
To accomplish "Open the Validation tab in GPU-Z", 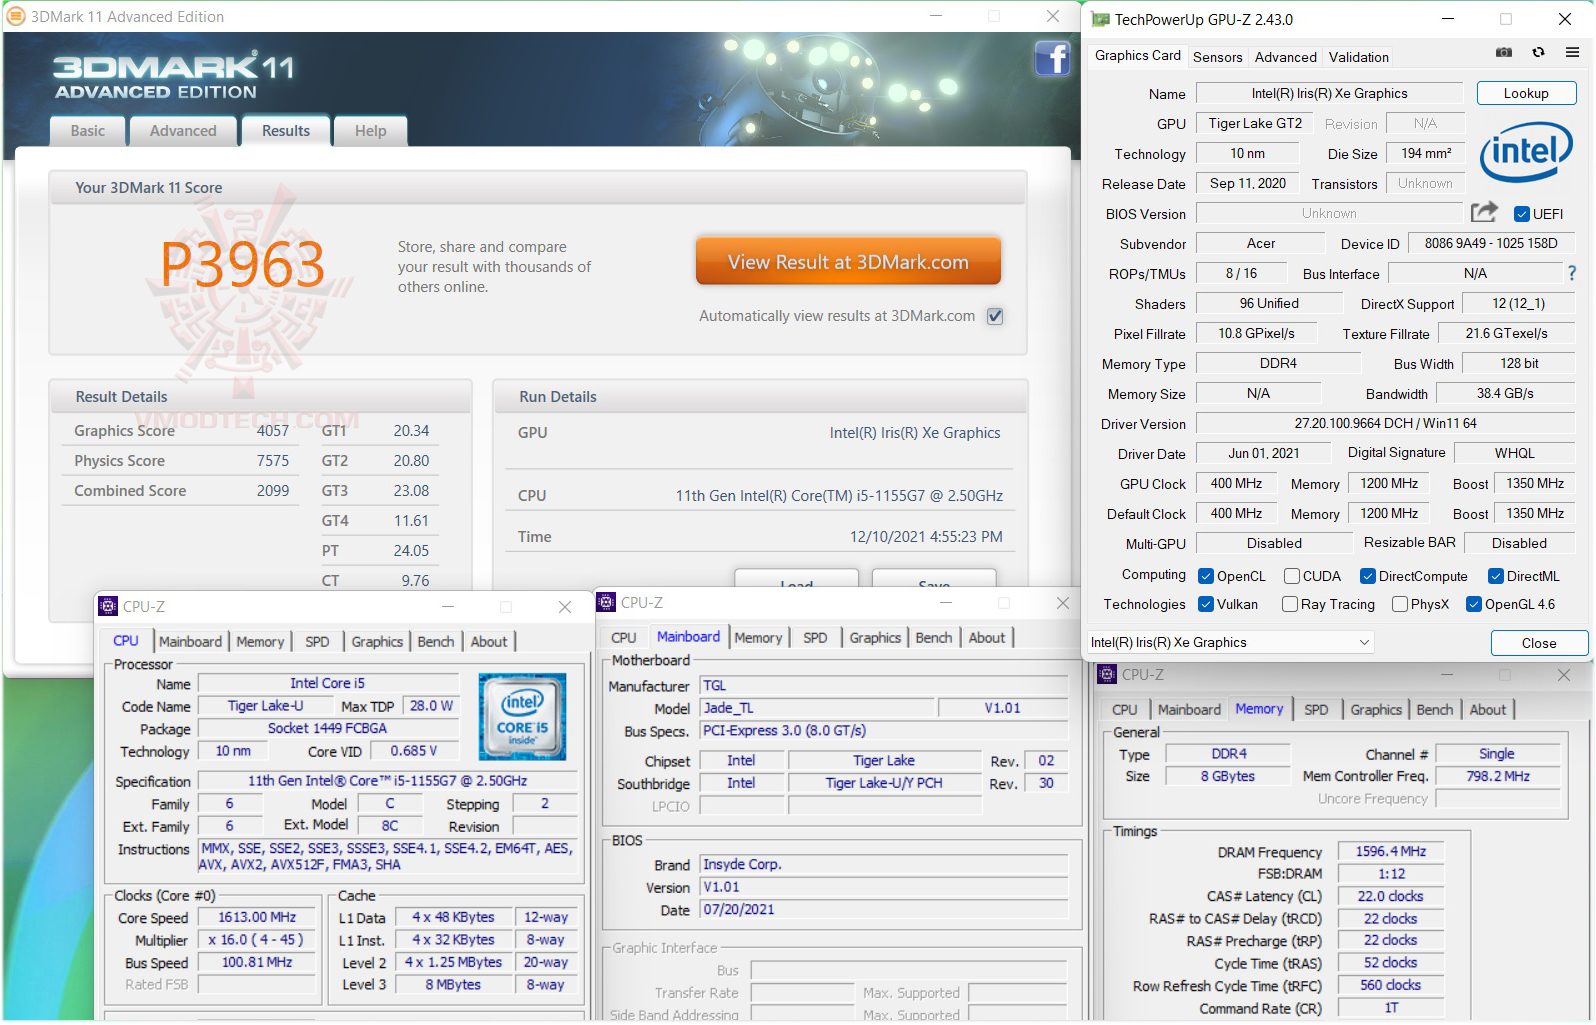I will pos(1359,57).
